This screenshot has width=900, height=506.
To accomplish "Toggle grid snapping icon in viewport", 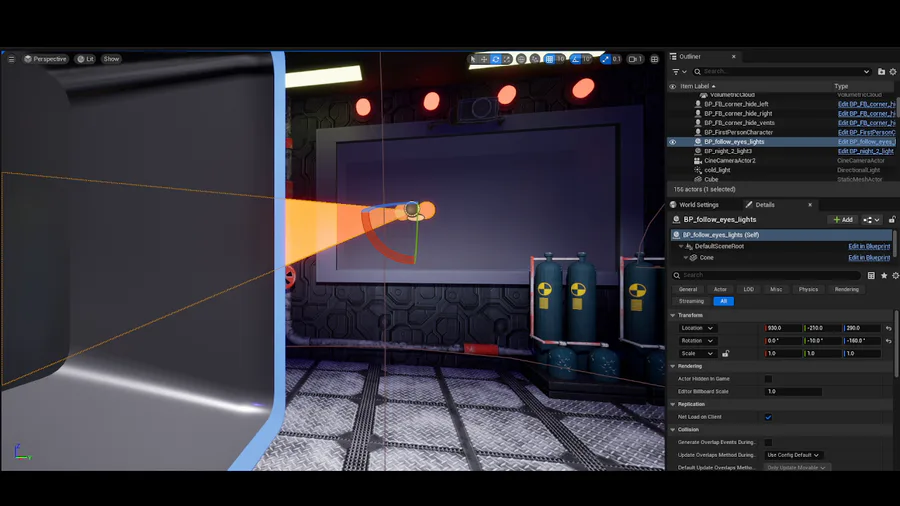I will point(549,59).
